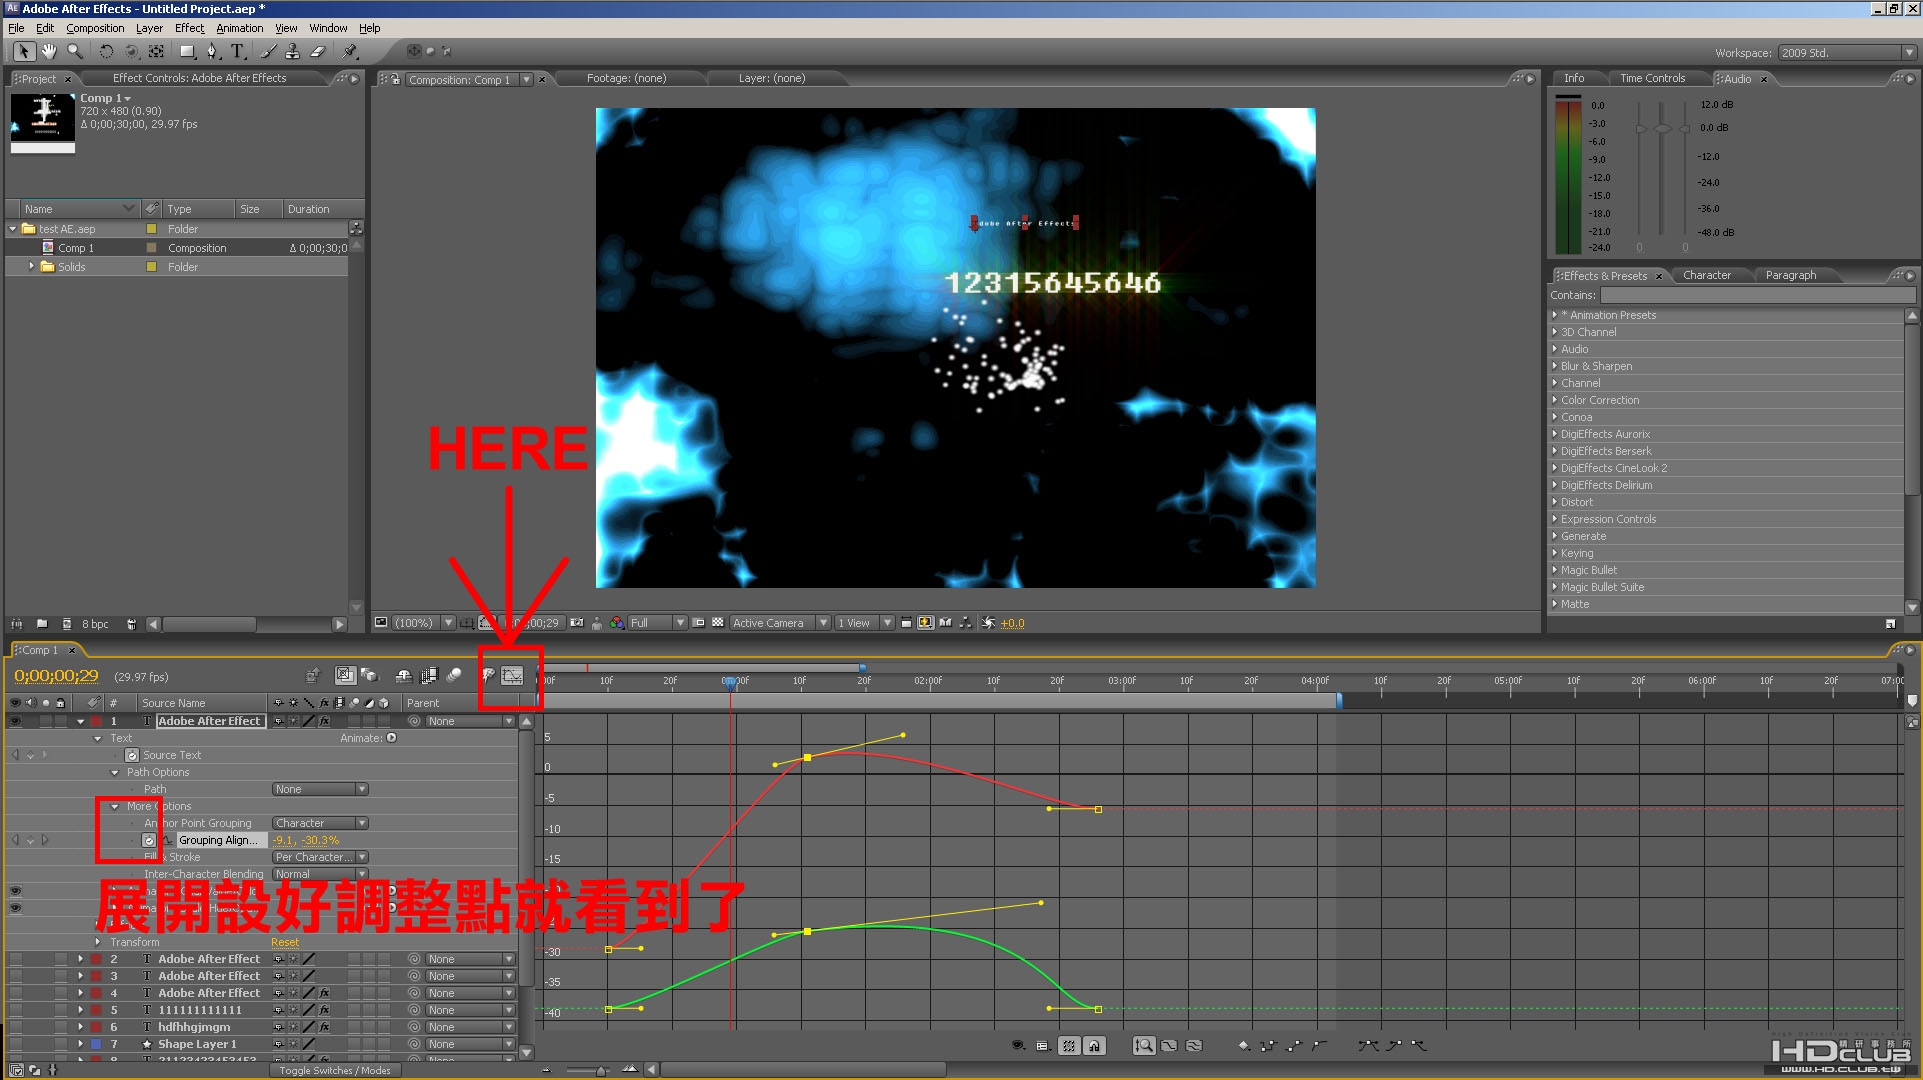
Task: Select the Zoom magnifier tool
Action: click(74, 51)
